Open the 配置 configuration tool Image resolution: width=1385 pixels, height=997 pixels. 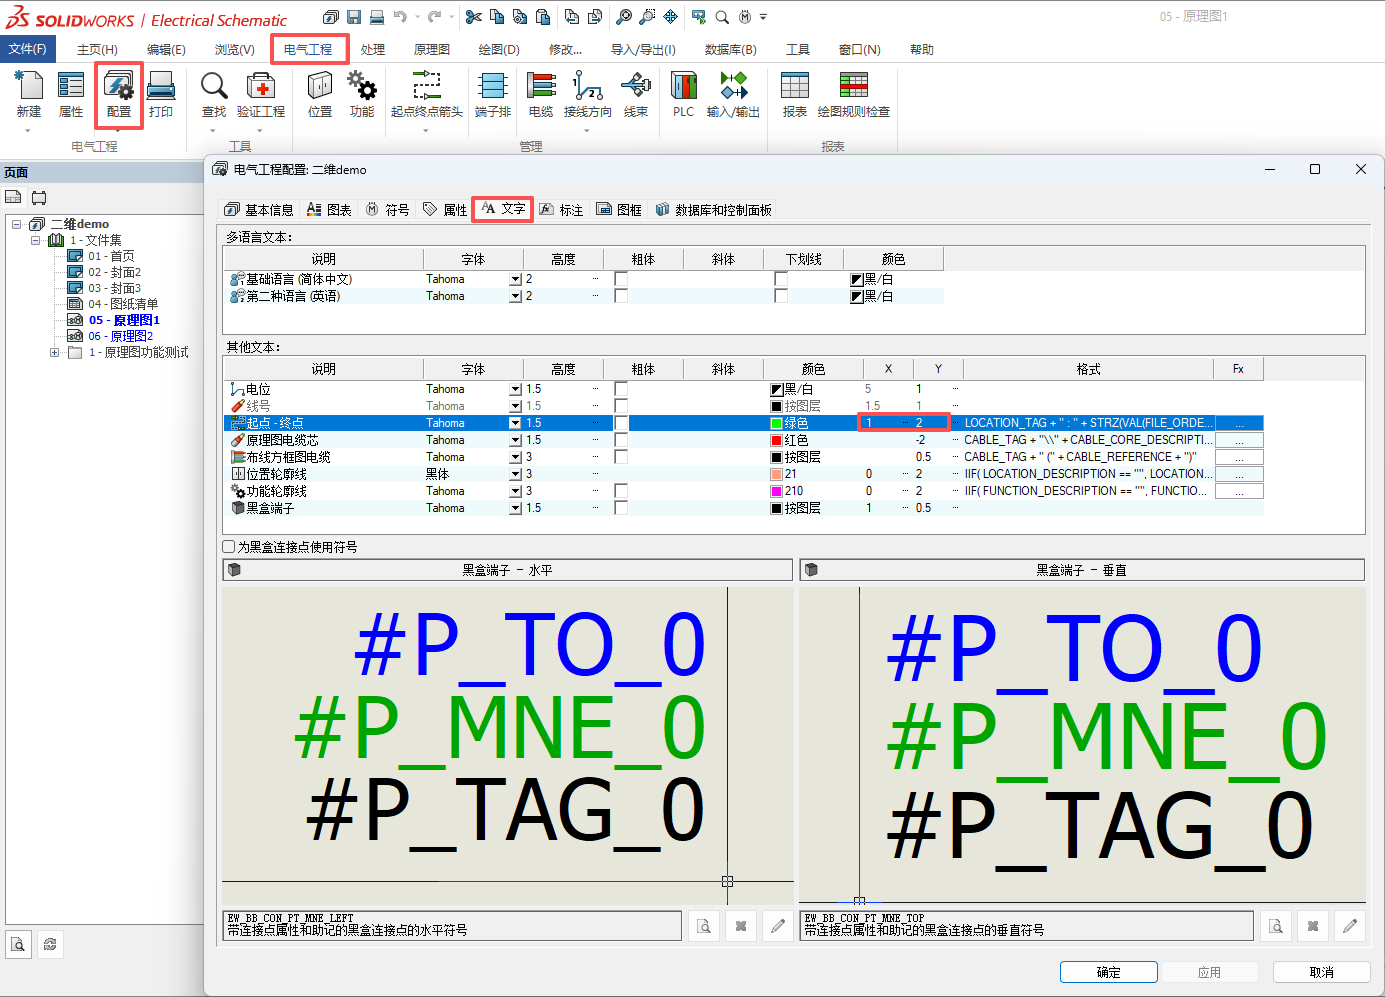tap(119, 95)
